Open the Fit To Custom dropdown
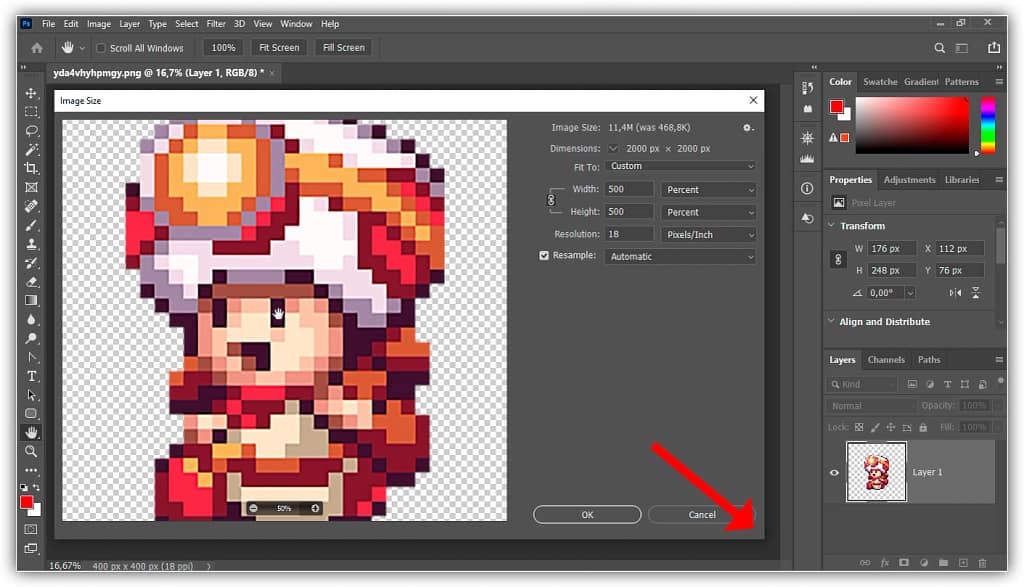 point(680,167)
